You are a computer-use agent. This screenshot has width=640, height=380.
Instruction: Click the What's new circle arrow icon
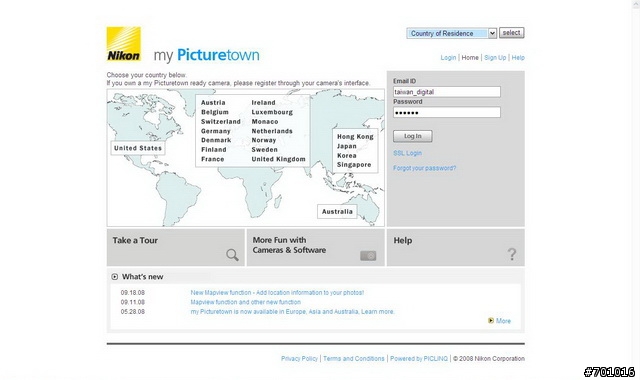coord(115,277)
